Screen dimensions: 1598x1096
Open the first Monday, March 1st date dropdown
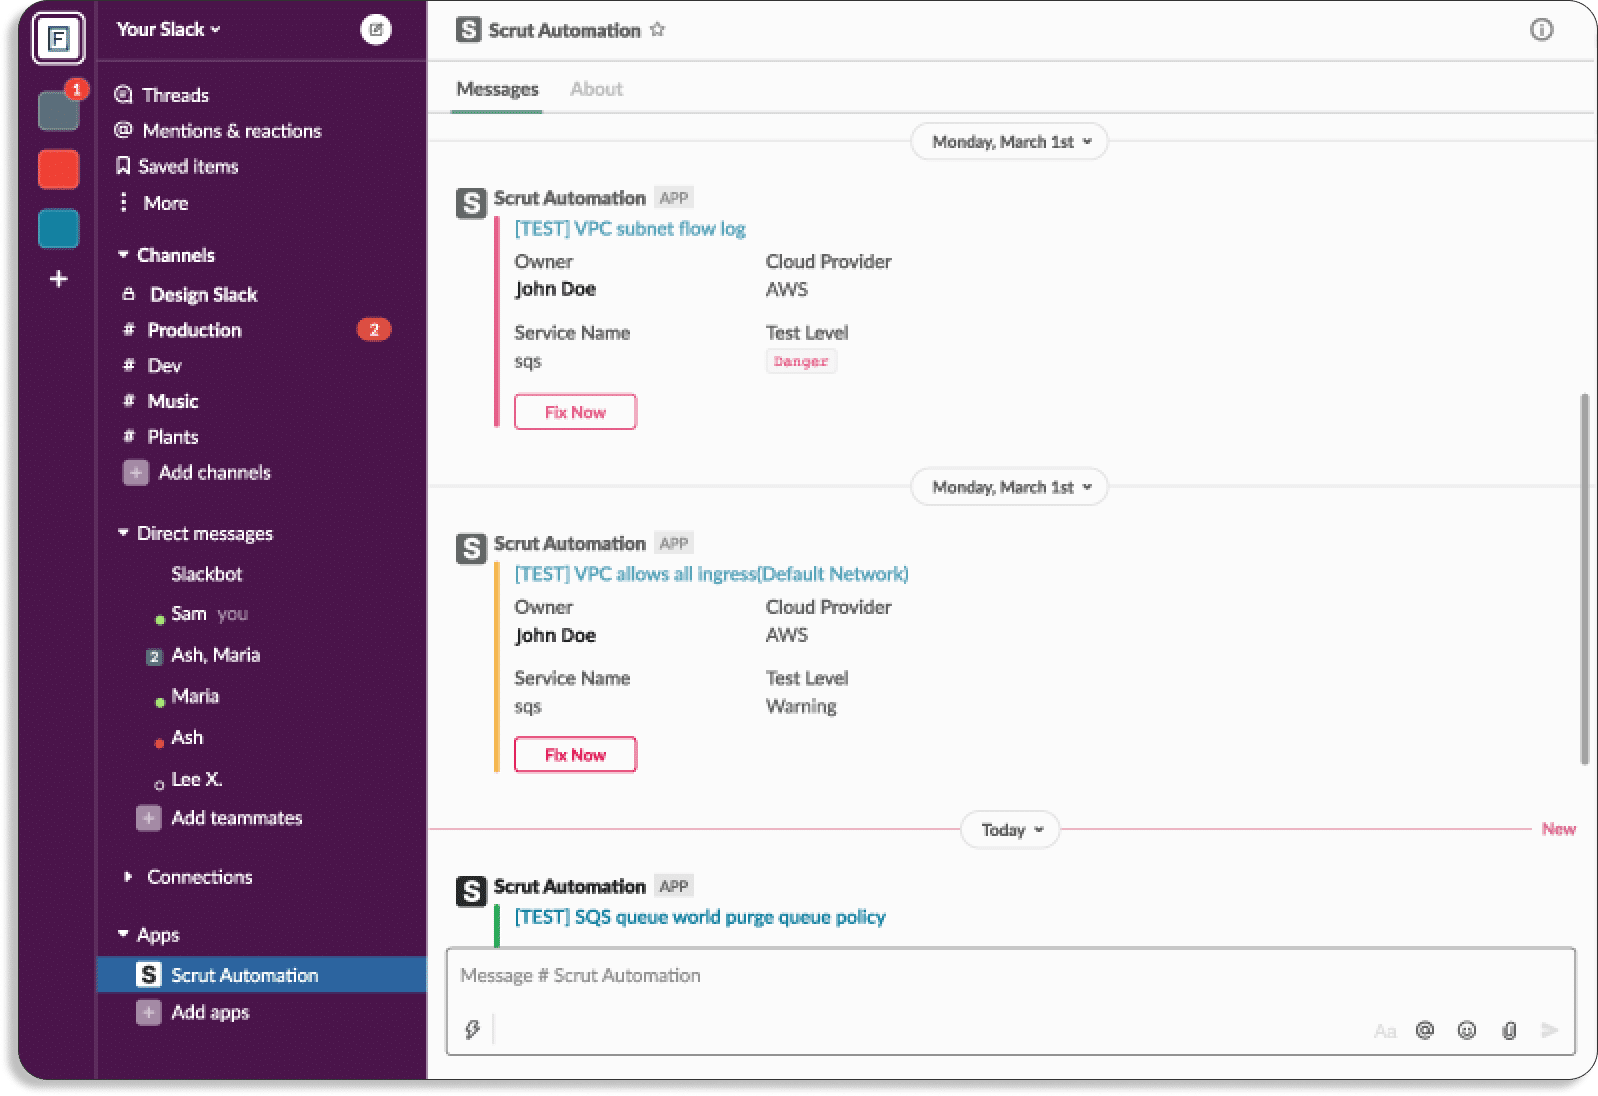point(1009,142)
